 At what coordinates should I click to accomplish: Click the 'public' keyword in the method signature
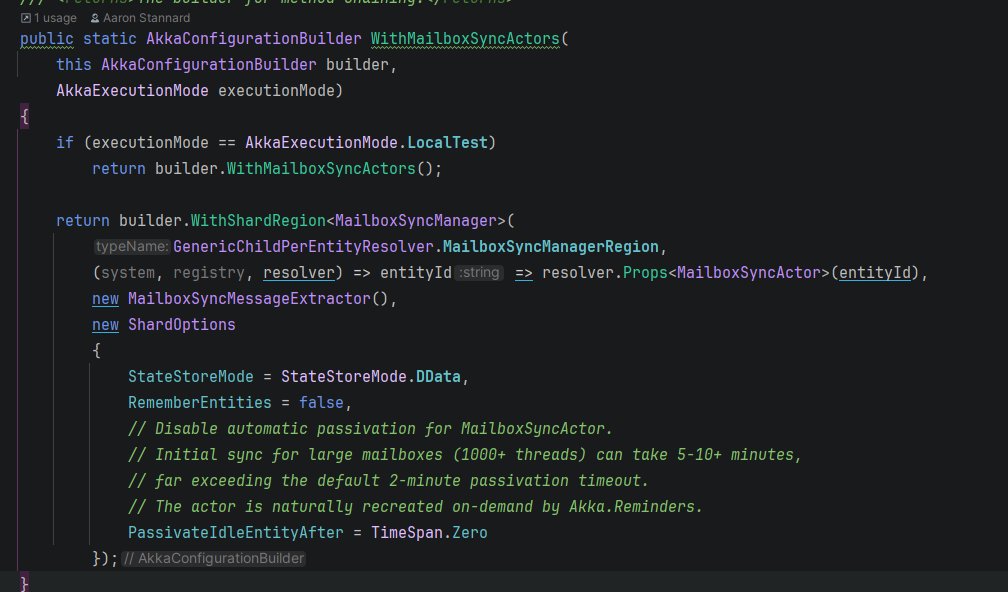46,39
